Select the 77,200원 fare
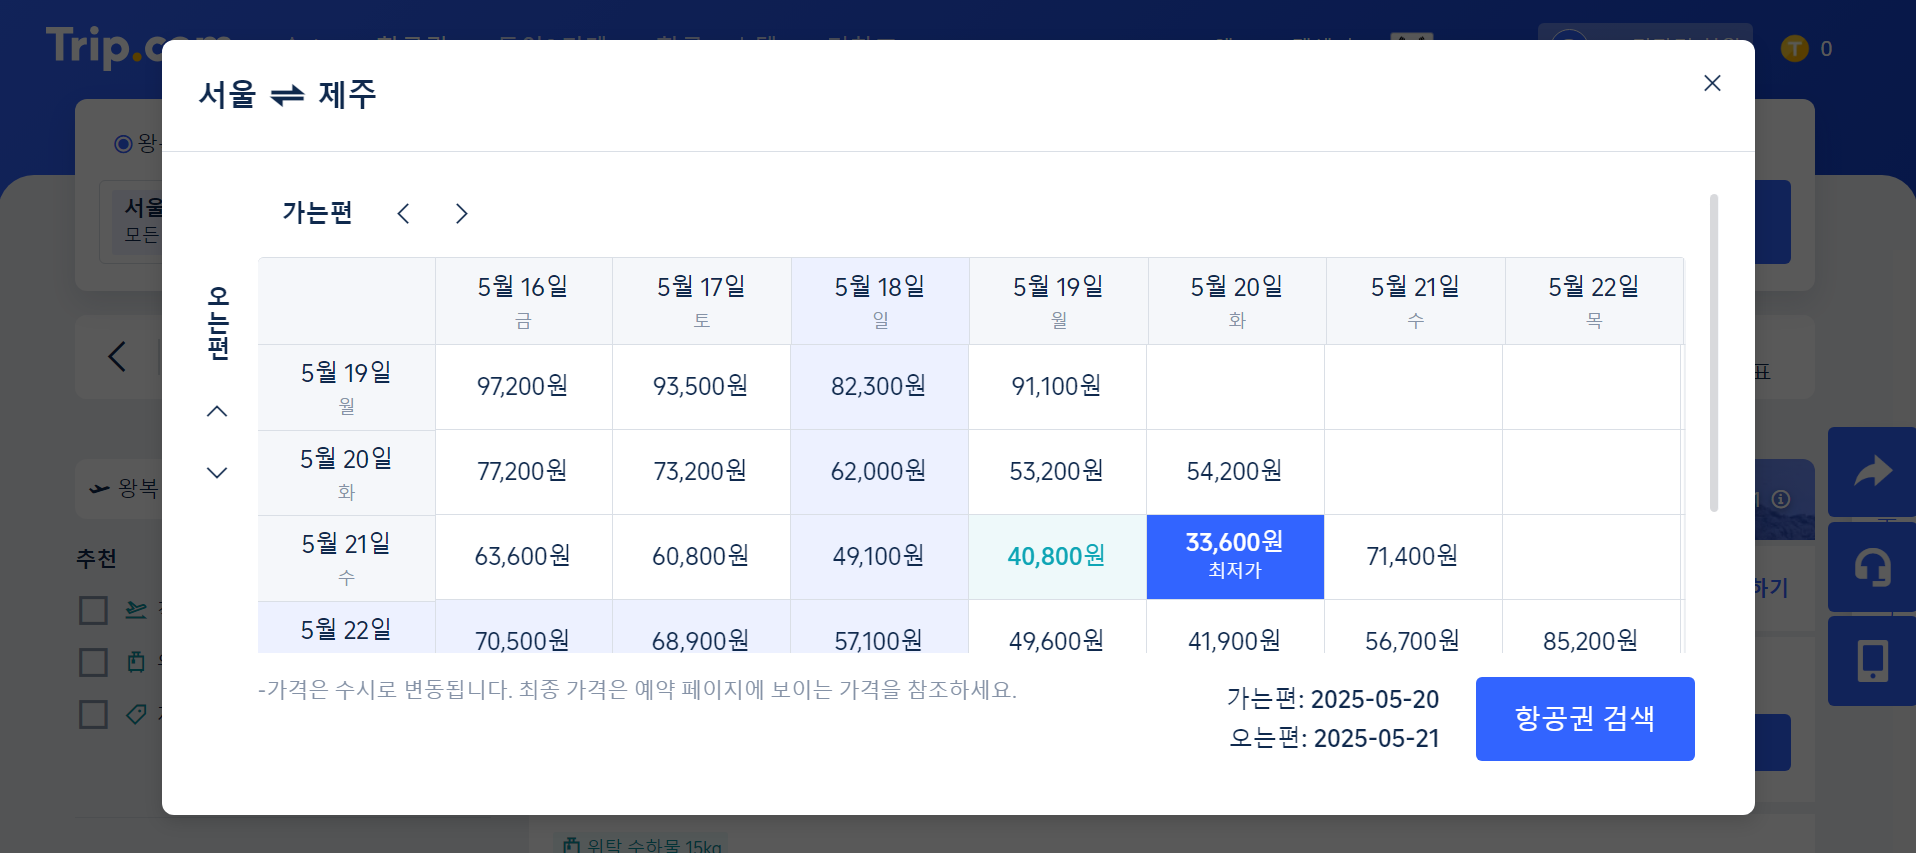The height and width of the screenshot is (853, 1916). coord(523,471)
